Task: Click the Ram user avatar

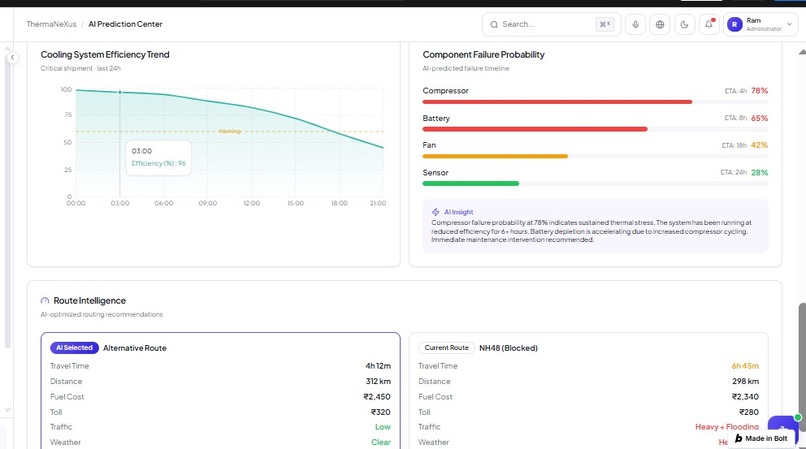Action: 735,24
